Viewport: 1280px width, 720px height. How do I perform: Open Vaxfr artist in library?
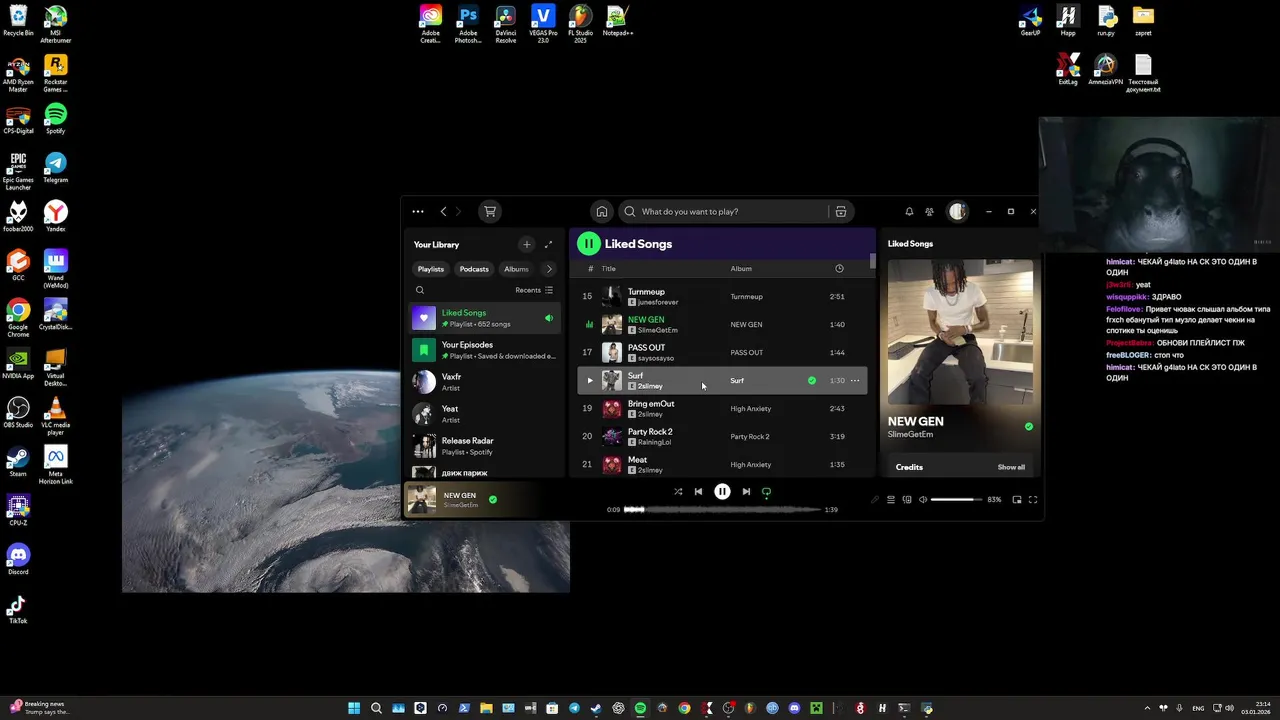[485, 382]
